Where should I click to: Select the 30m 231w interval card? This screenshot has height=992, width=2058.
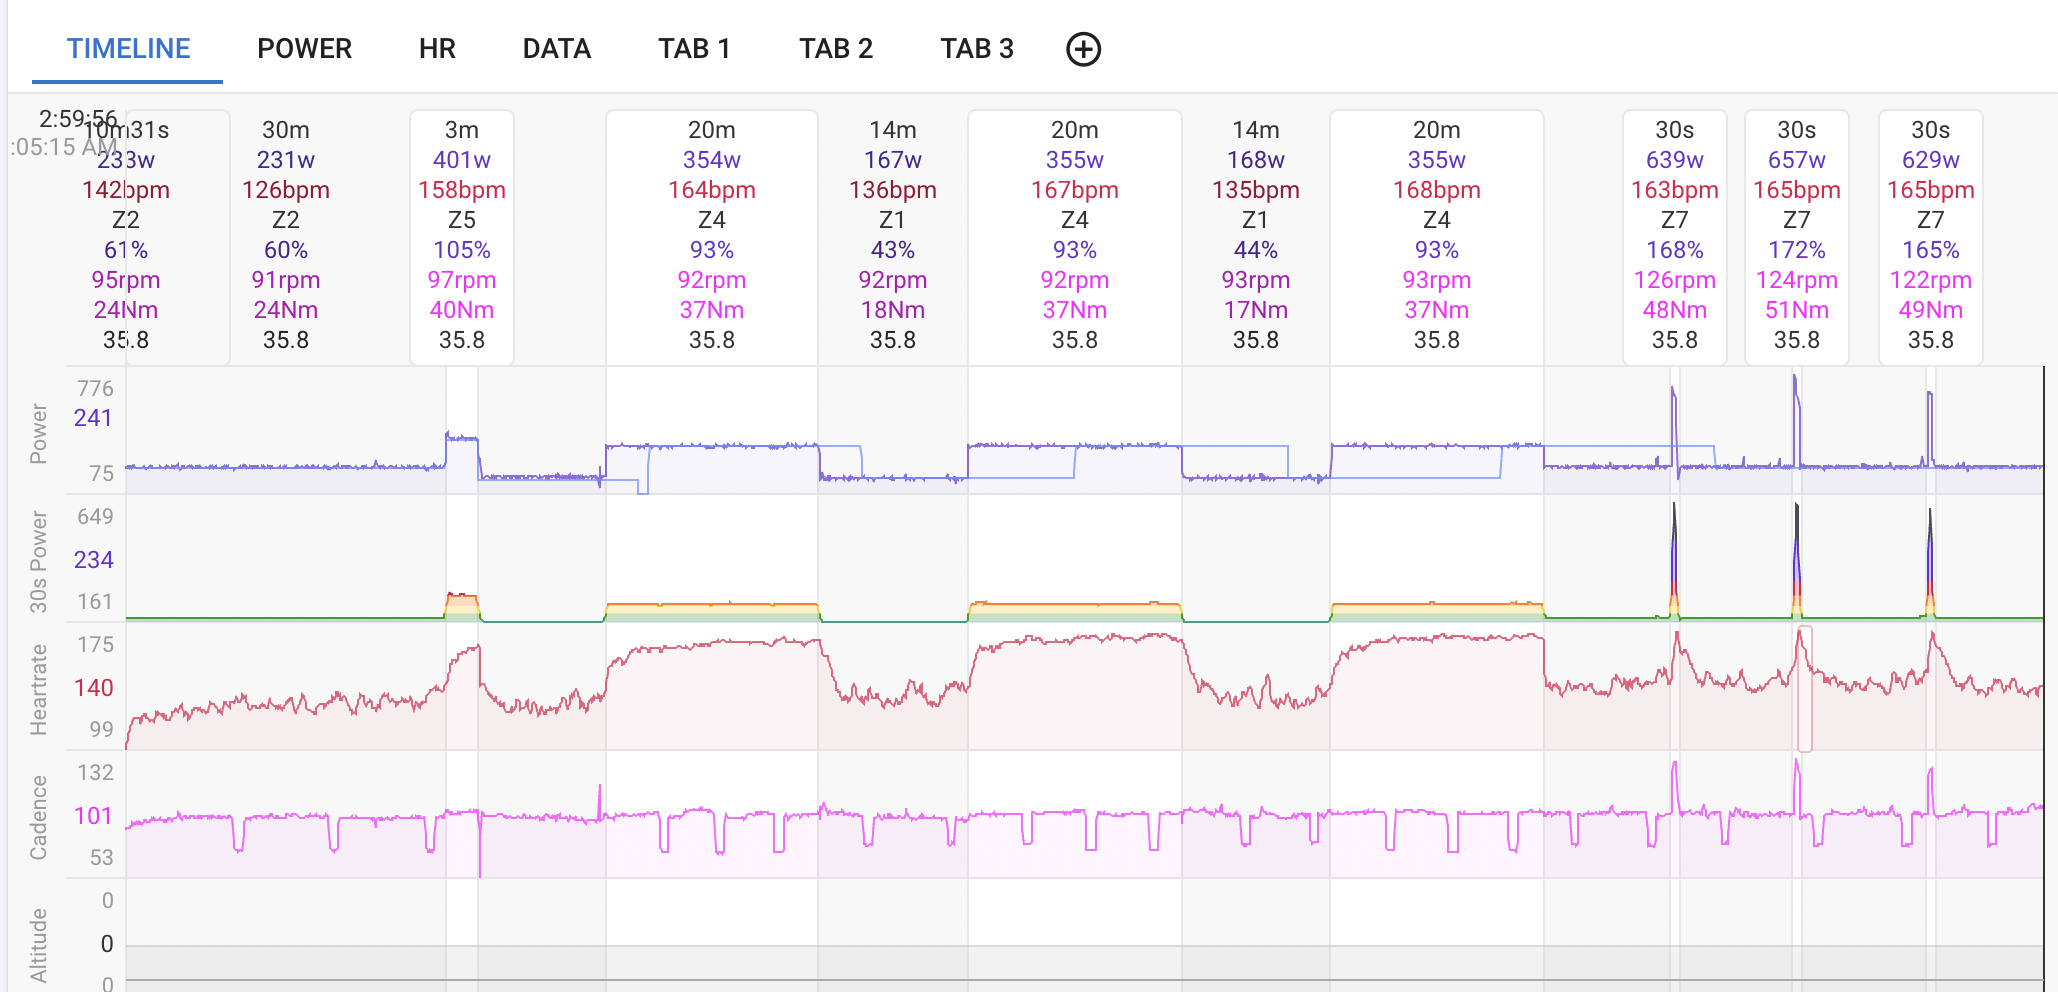click(x=285, y=237)
